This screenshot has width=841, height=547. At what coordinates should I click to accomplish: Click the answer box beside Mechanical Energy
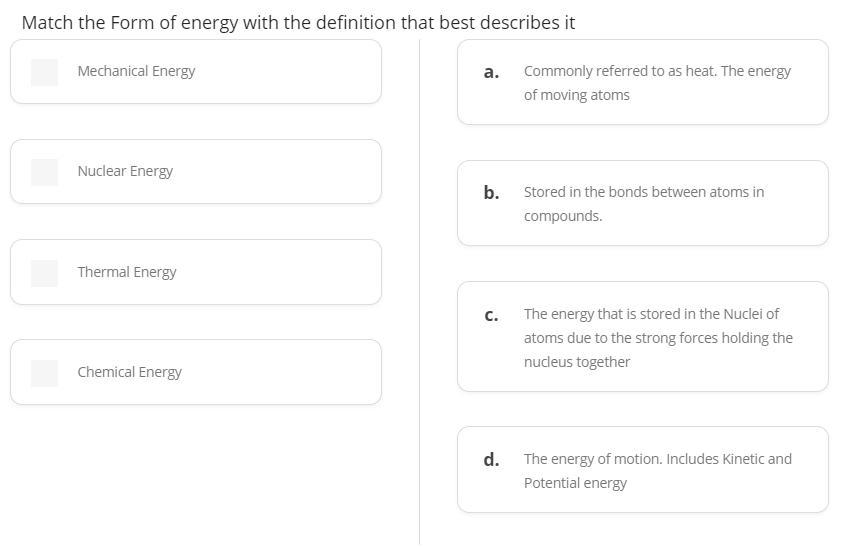point(44,72)
